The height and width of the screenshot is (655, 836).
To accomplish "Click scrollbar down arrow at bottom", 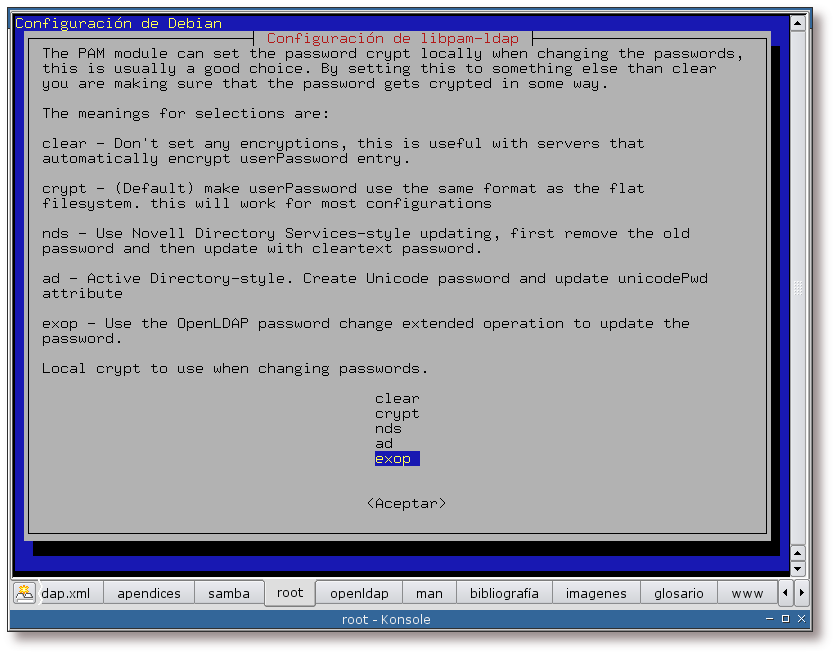I will coord(797,568).
